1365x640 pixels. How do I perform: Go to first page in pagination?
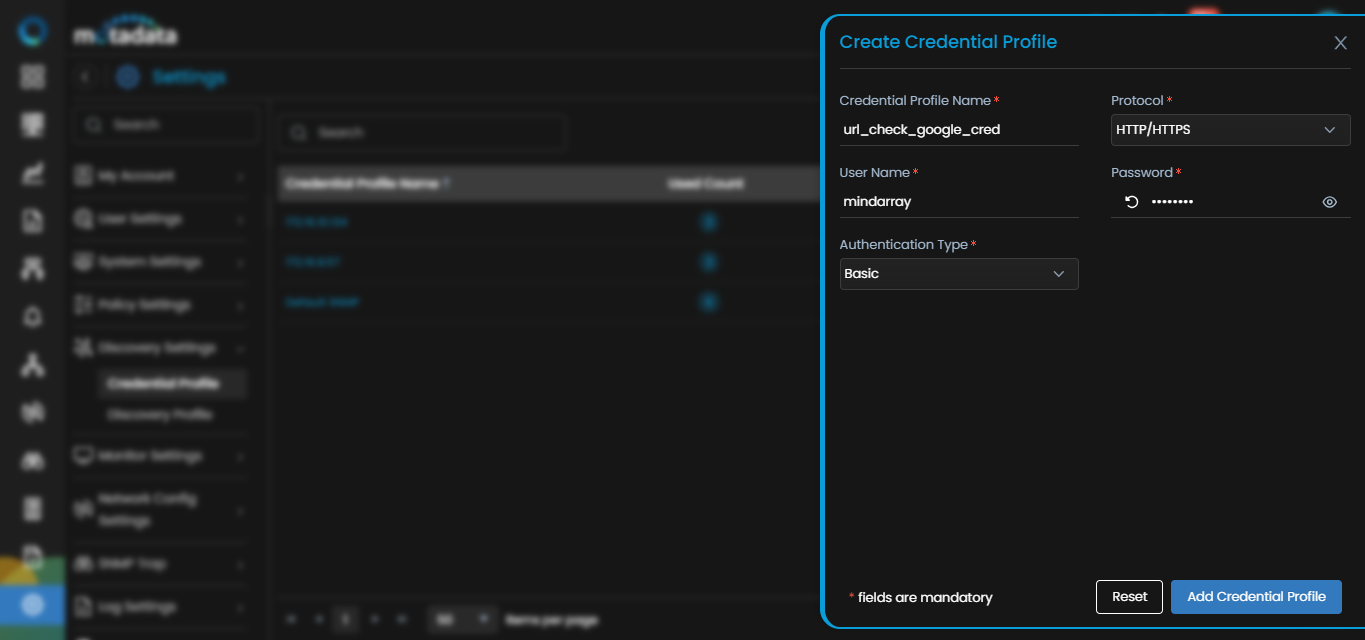291,620
